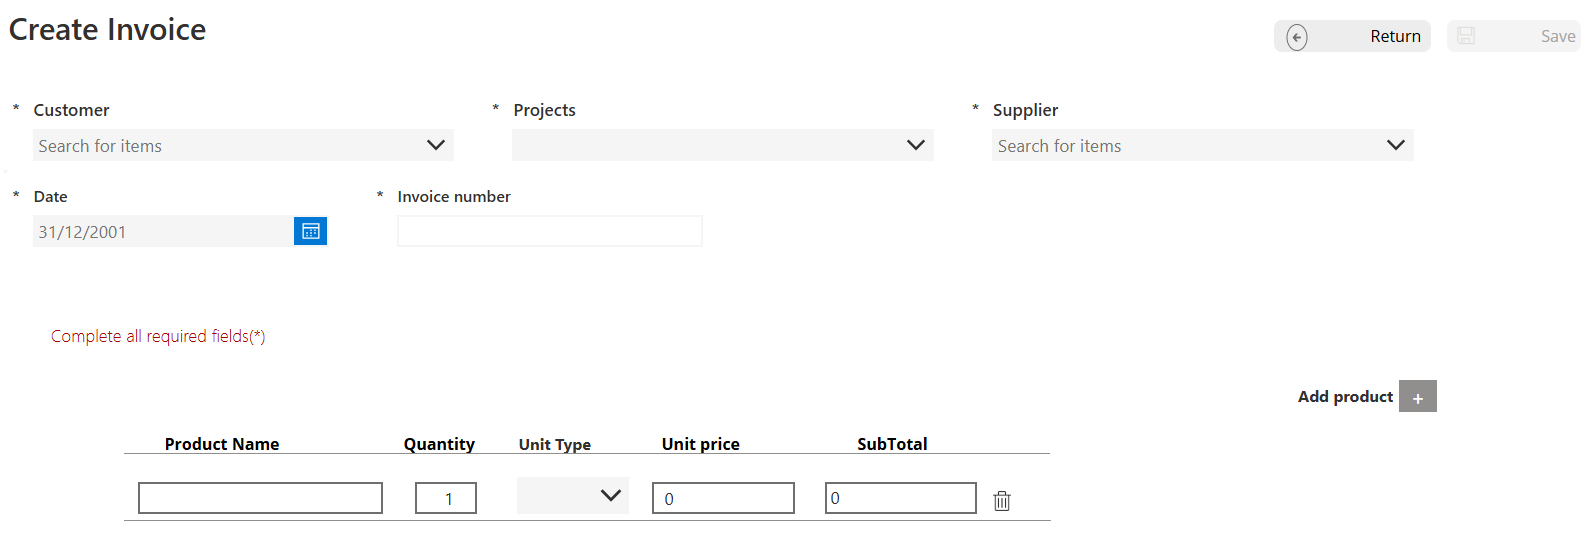This screenshot has height=555, width=1595.
Task: Click the SubTotal input field
Action: [x=900, y=498]
